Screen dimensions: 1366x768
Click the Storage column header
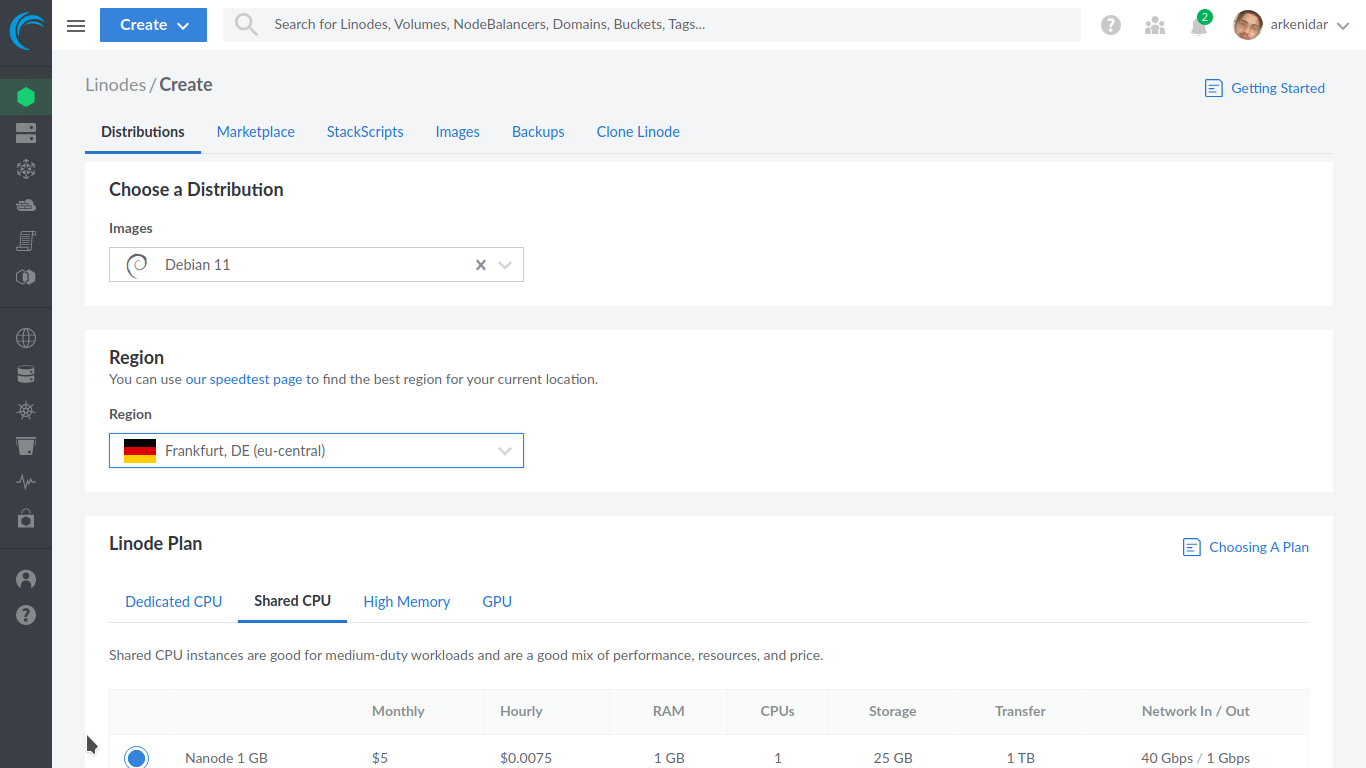[893, 712]
